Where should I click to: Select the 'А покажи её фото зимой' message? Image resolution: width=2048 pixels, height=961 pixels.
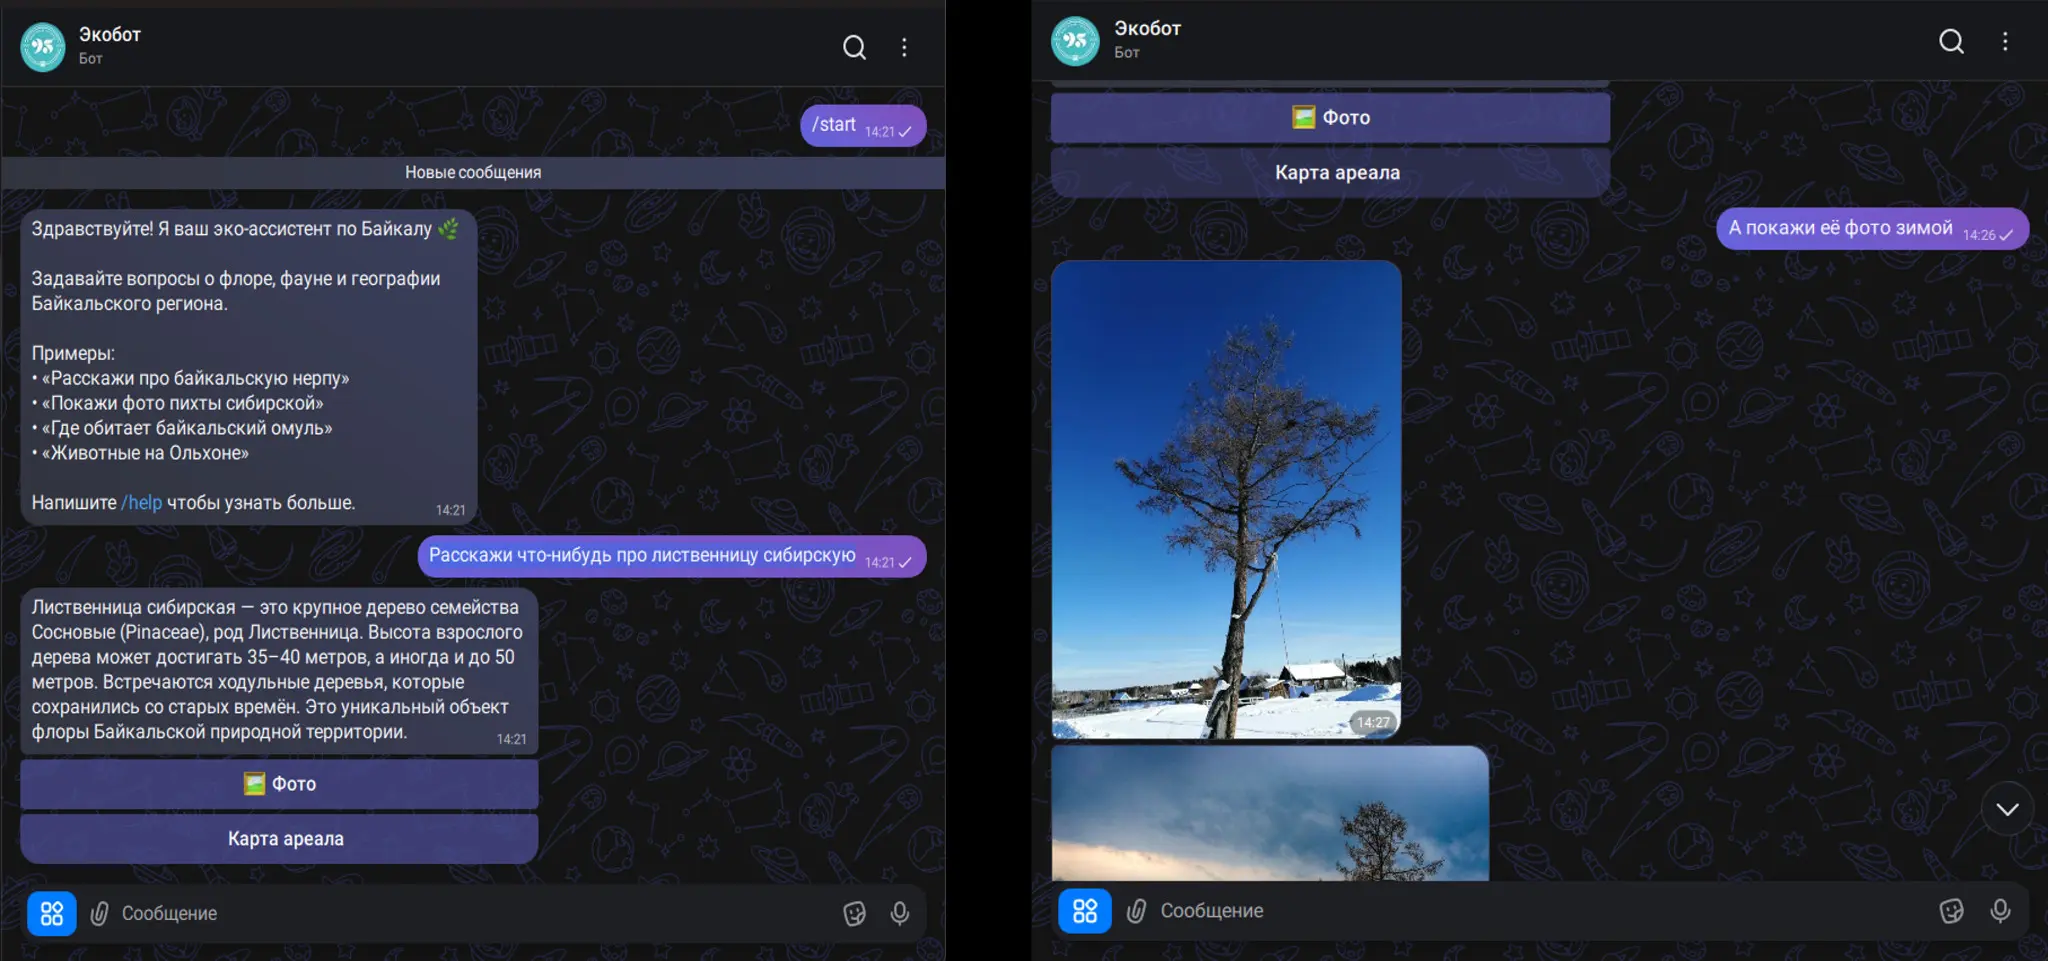[x=1872, y=229]
